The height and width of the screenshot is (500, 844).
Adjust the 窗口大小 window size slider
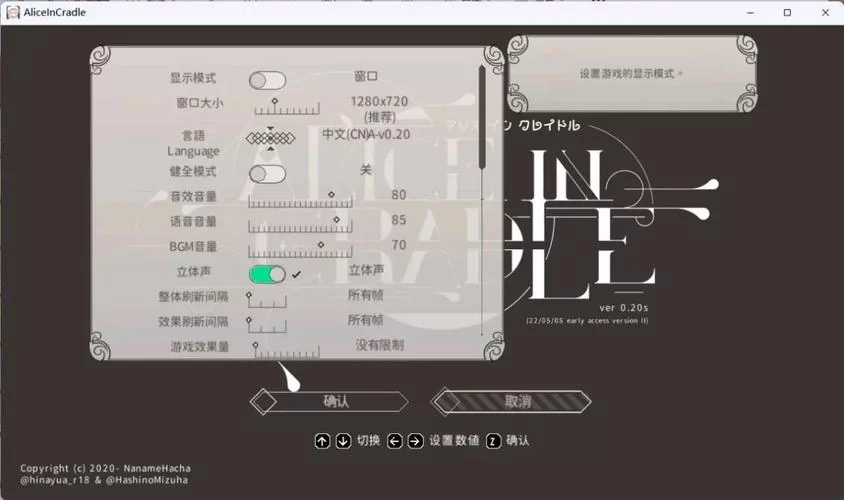[287, 107]
